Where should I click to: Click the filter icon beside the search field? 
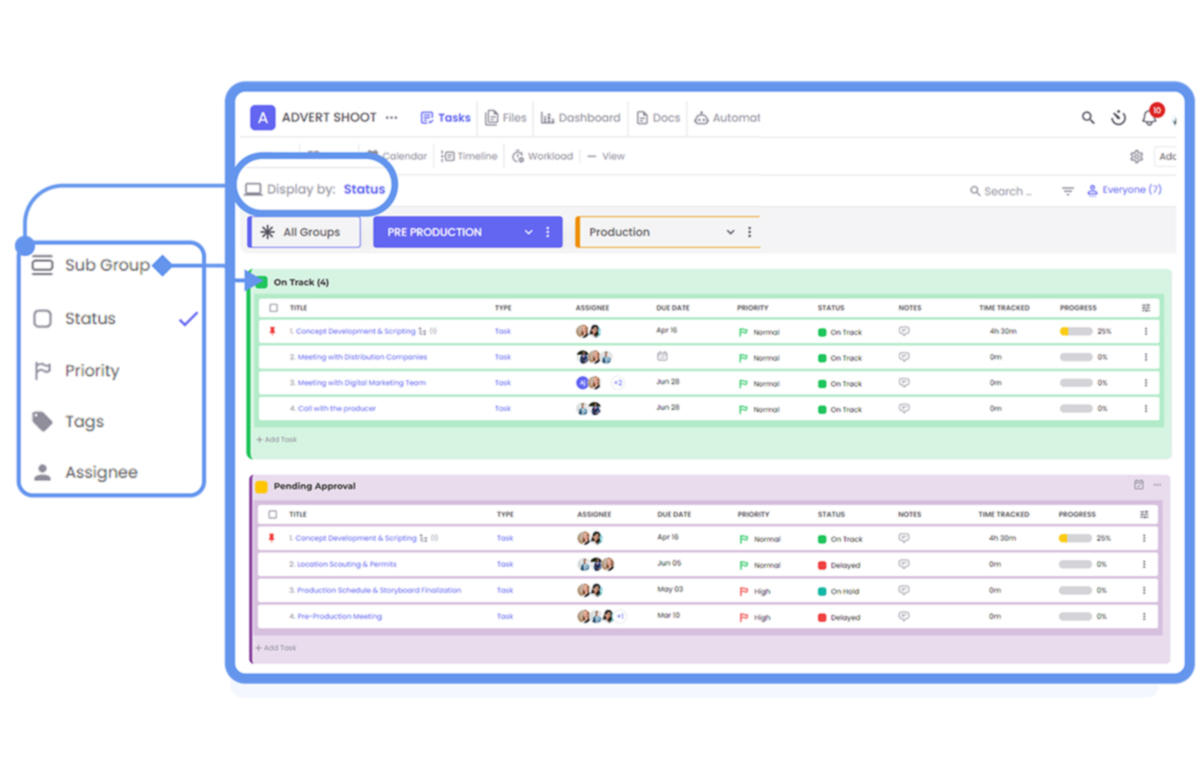pyautogui.click(x=1066, y=189)
